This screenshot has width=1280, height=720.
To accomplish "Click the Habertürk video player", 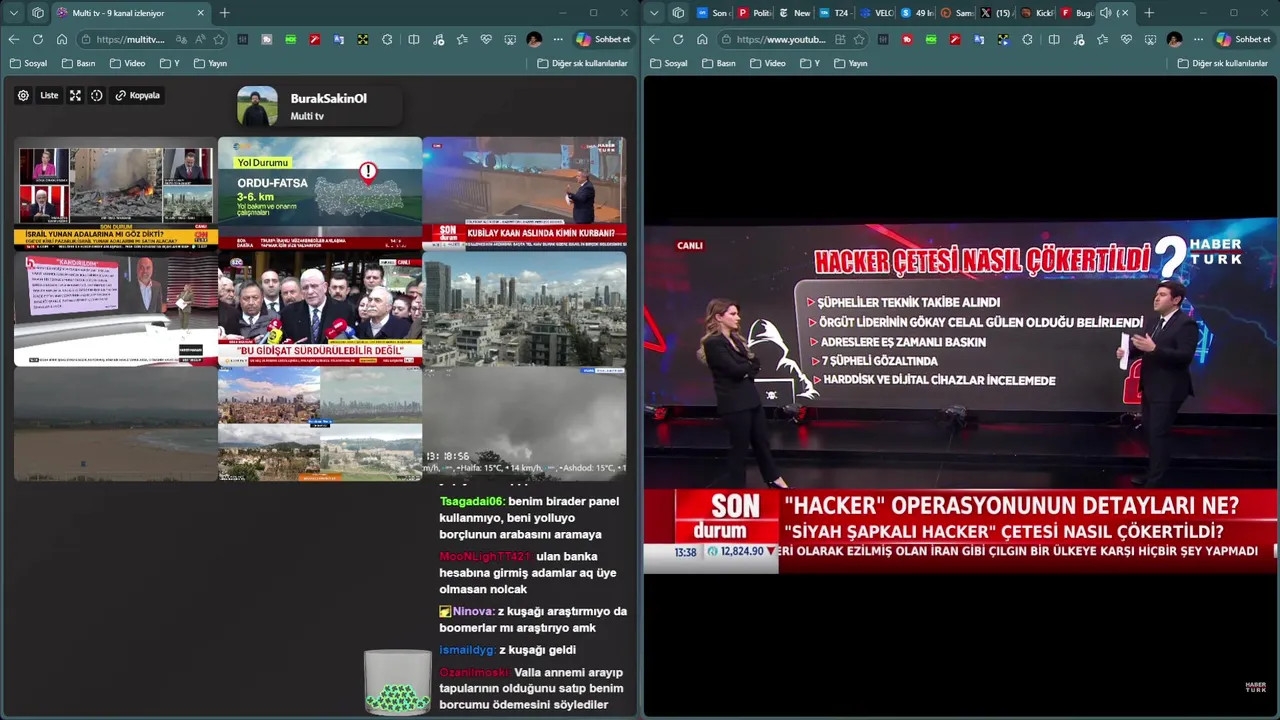I will pyautogui.click(x=960, y=396).
